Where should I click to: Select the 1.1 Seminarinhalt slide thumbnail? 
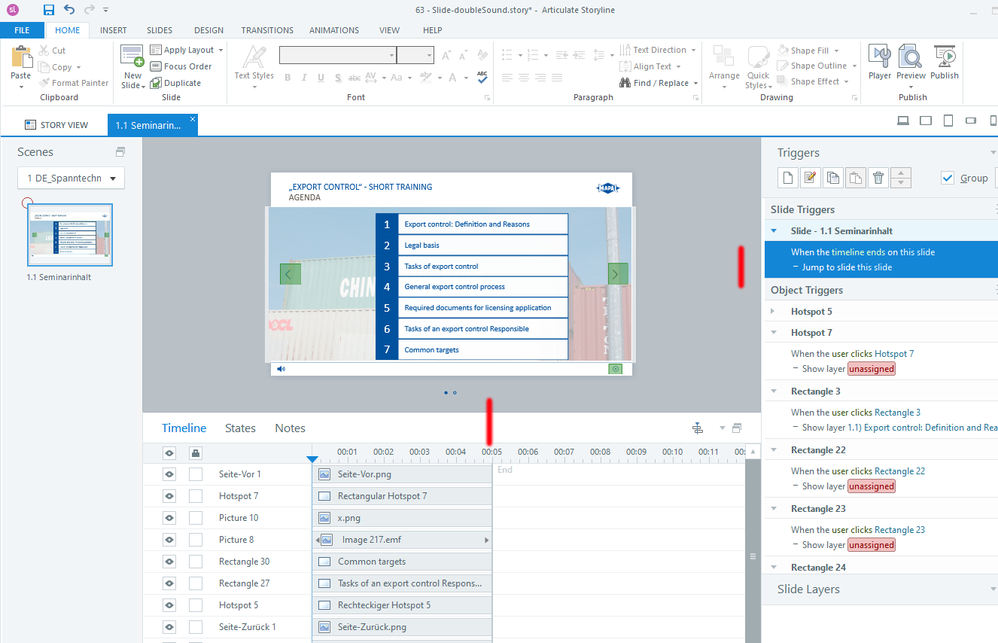coord(70,235)
